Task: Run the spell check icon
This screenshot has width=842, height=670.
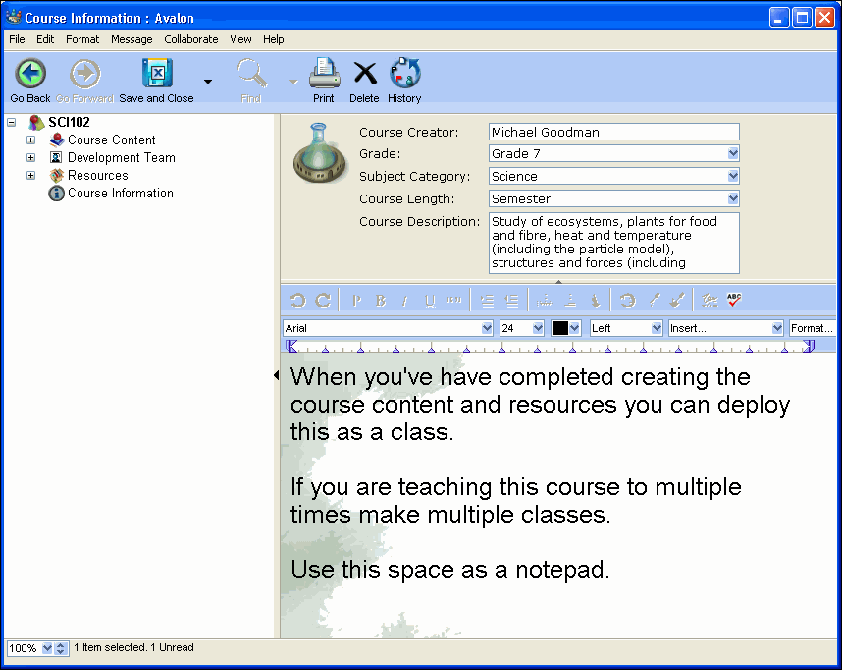Action: pos(734,300)
